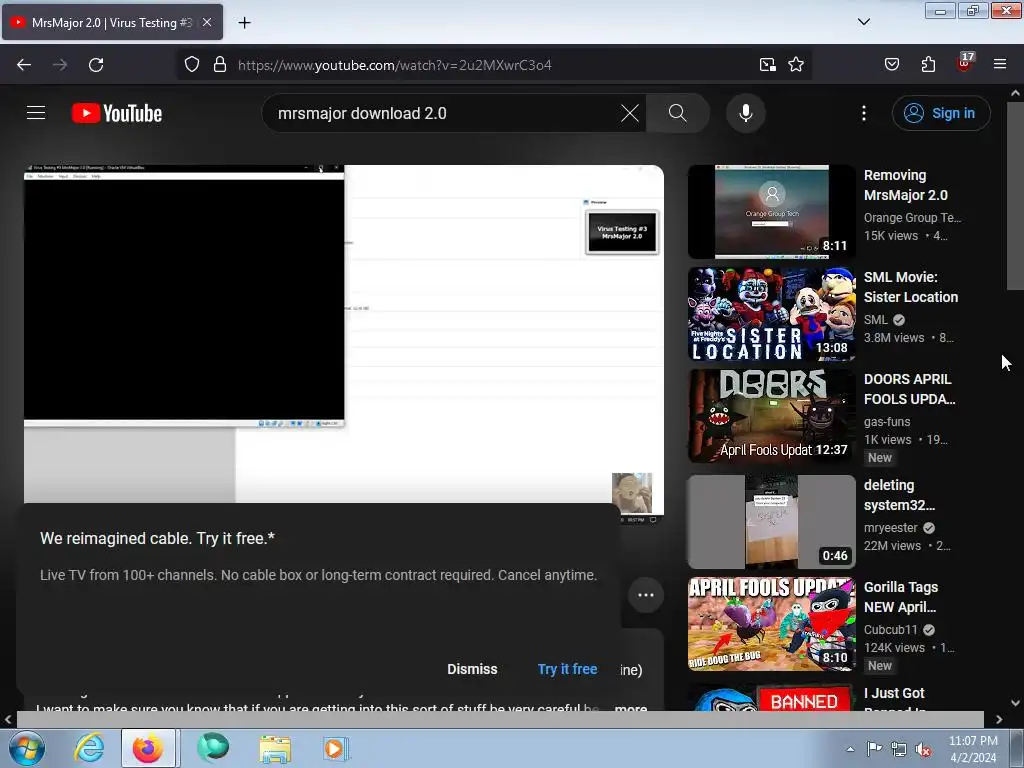Show hidden tray icons arrow
1024x768 pixels.
850,749
